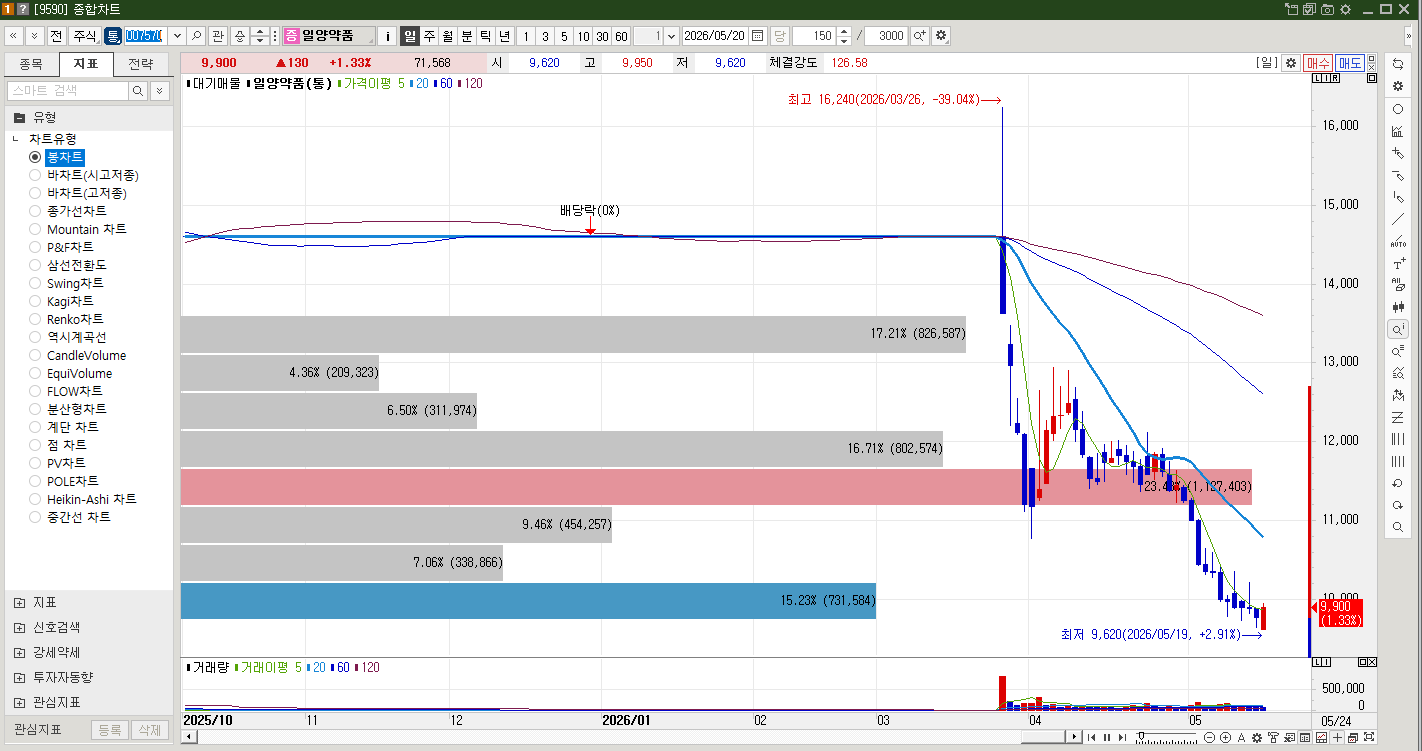Select the AUTO trend line tool

point(1398,242)
